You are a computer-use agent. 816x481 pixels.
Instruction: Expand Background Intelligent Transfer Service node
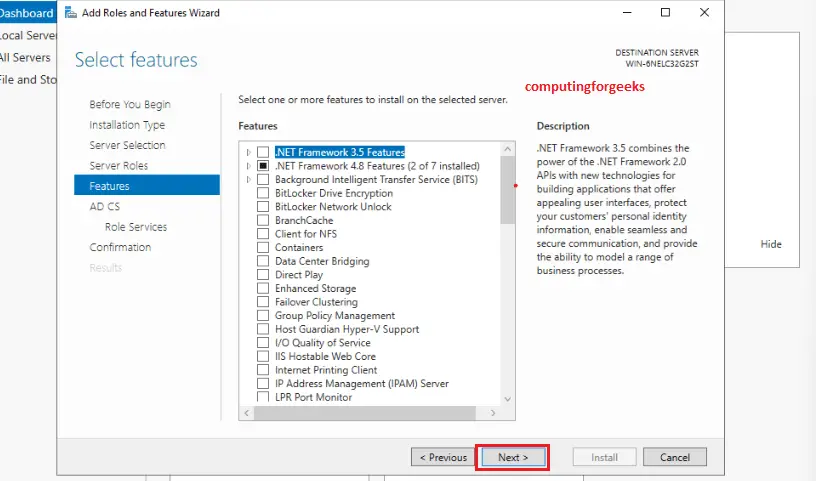(x=248, y=179)
